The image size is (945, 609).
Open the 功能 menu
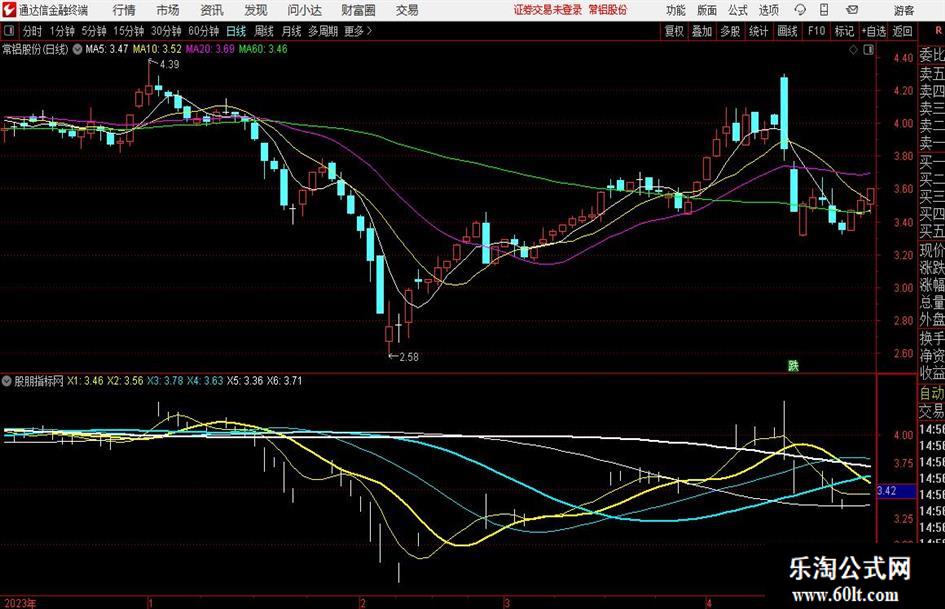tap(676, 10)
